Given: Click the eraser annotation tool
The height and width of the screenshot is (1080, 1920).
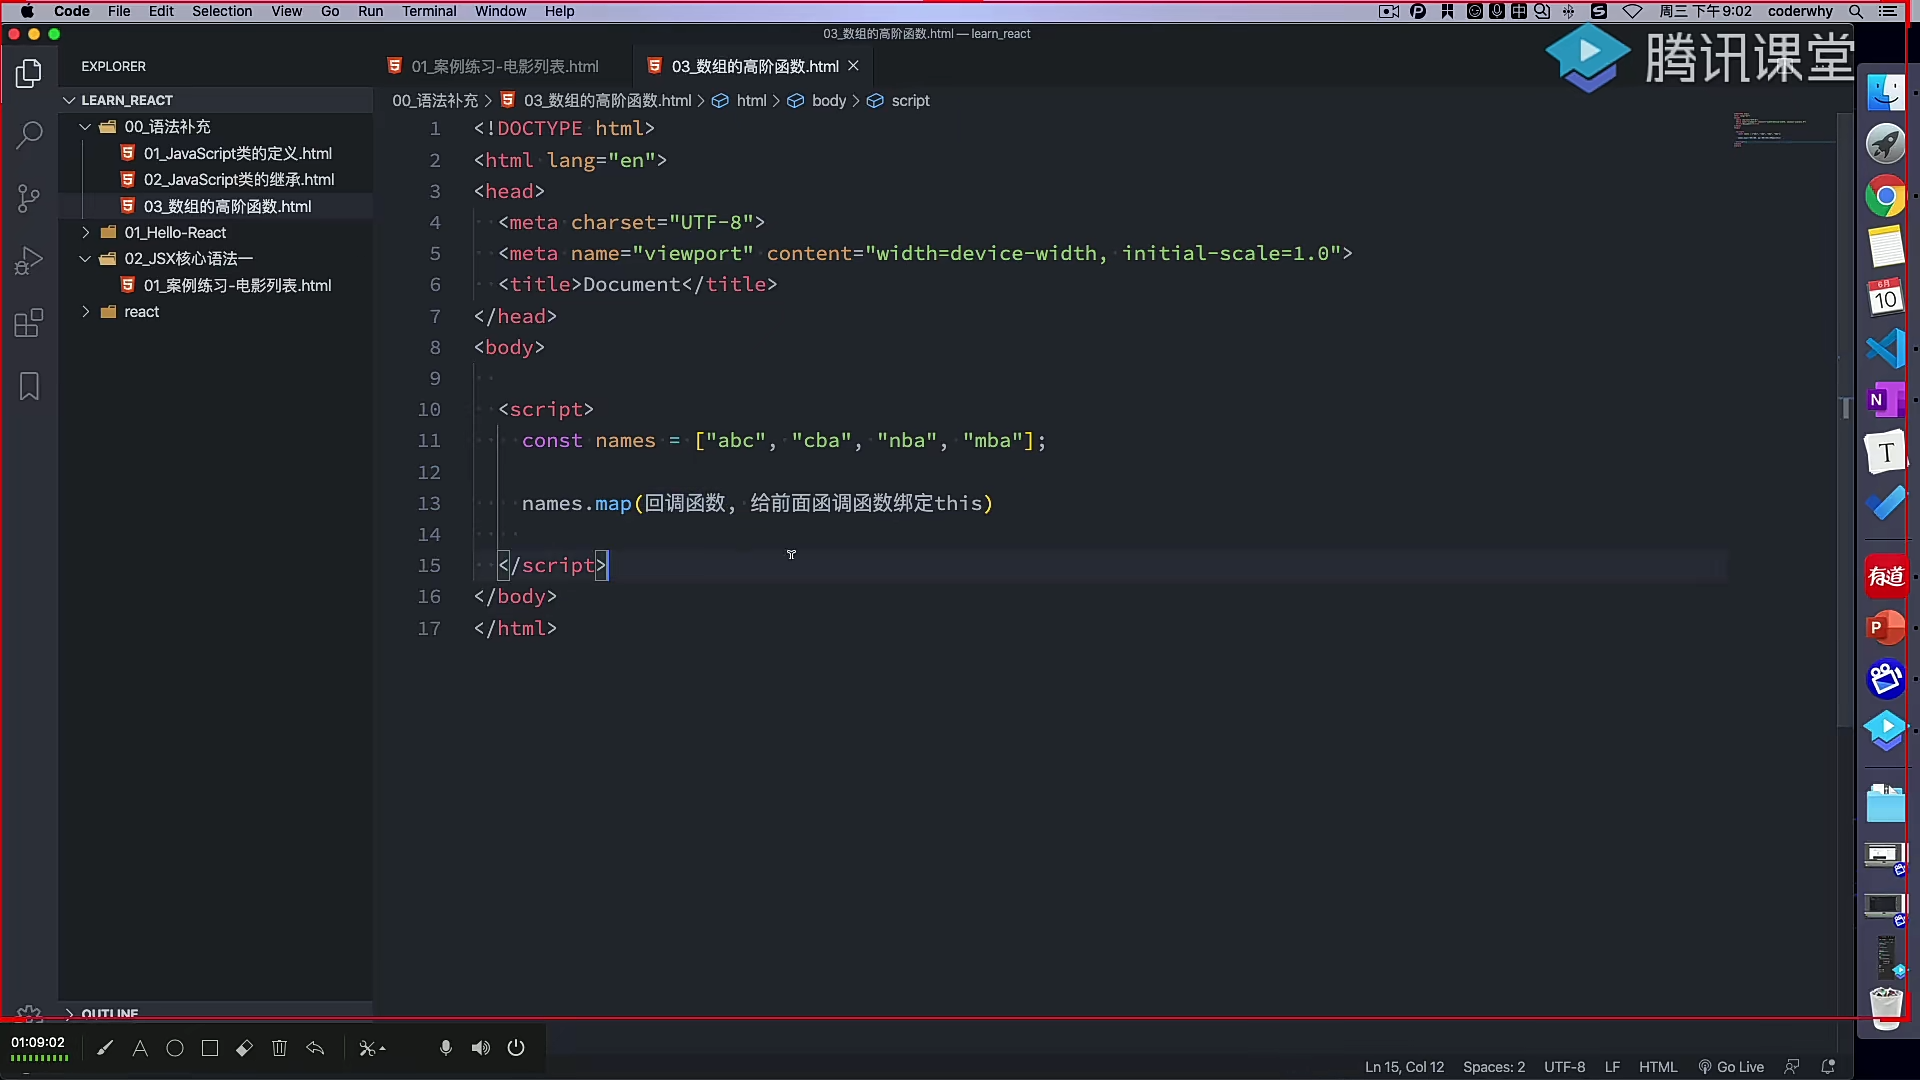Looking at the screenshot, I should [244, 1048].
